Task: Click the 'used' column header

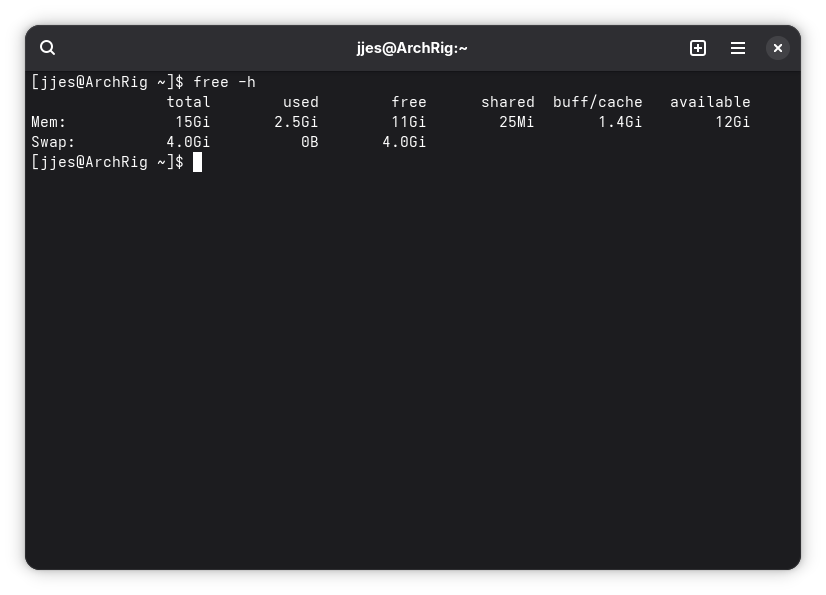Action: pyautogui.click(x=301, y=102)
